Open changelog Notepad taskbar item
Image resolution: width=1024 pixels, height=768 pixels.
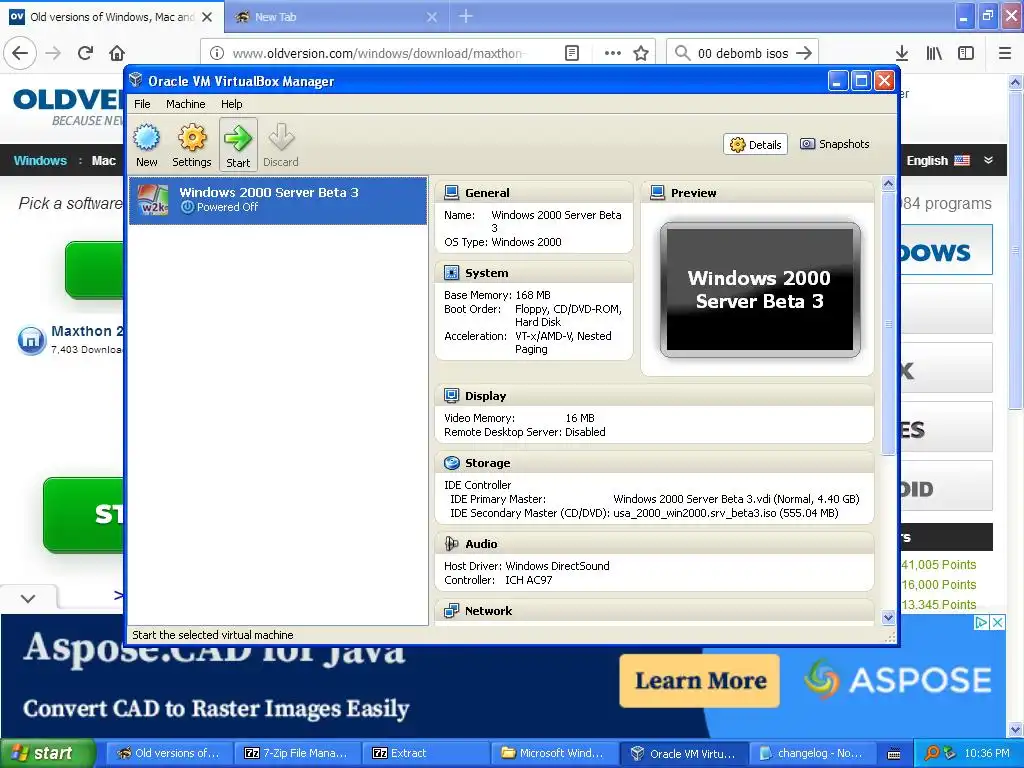click(x=812, y=753)
